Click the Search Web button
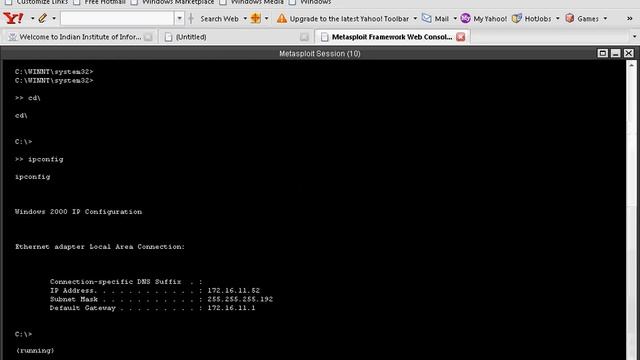This screenshot has height=360, width=640. tap(219, 19)
